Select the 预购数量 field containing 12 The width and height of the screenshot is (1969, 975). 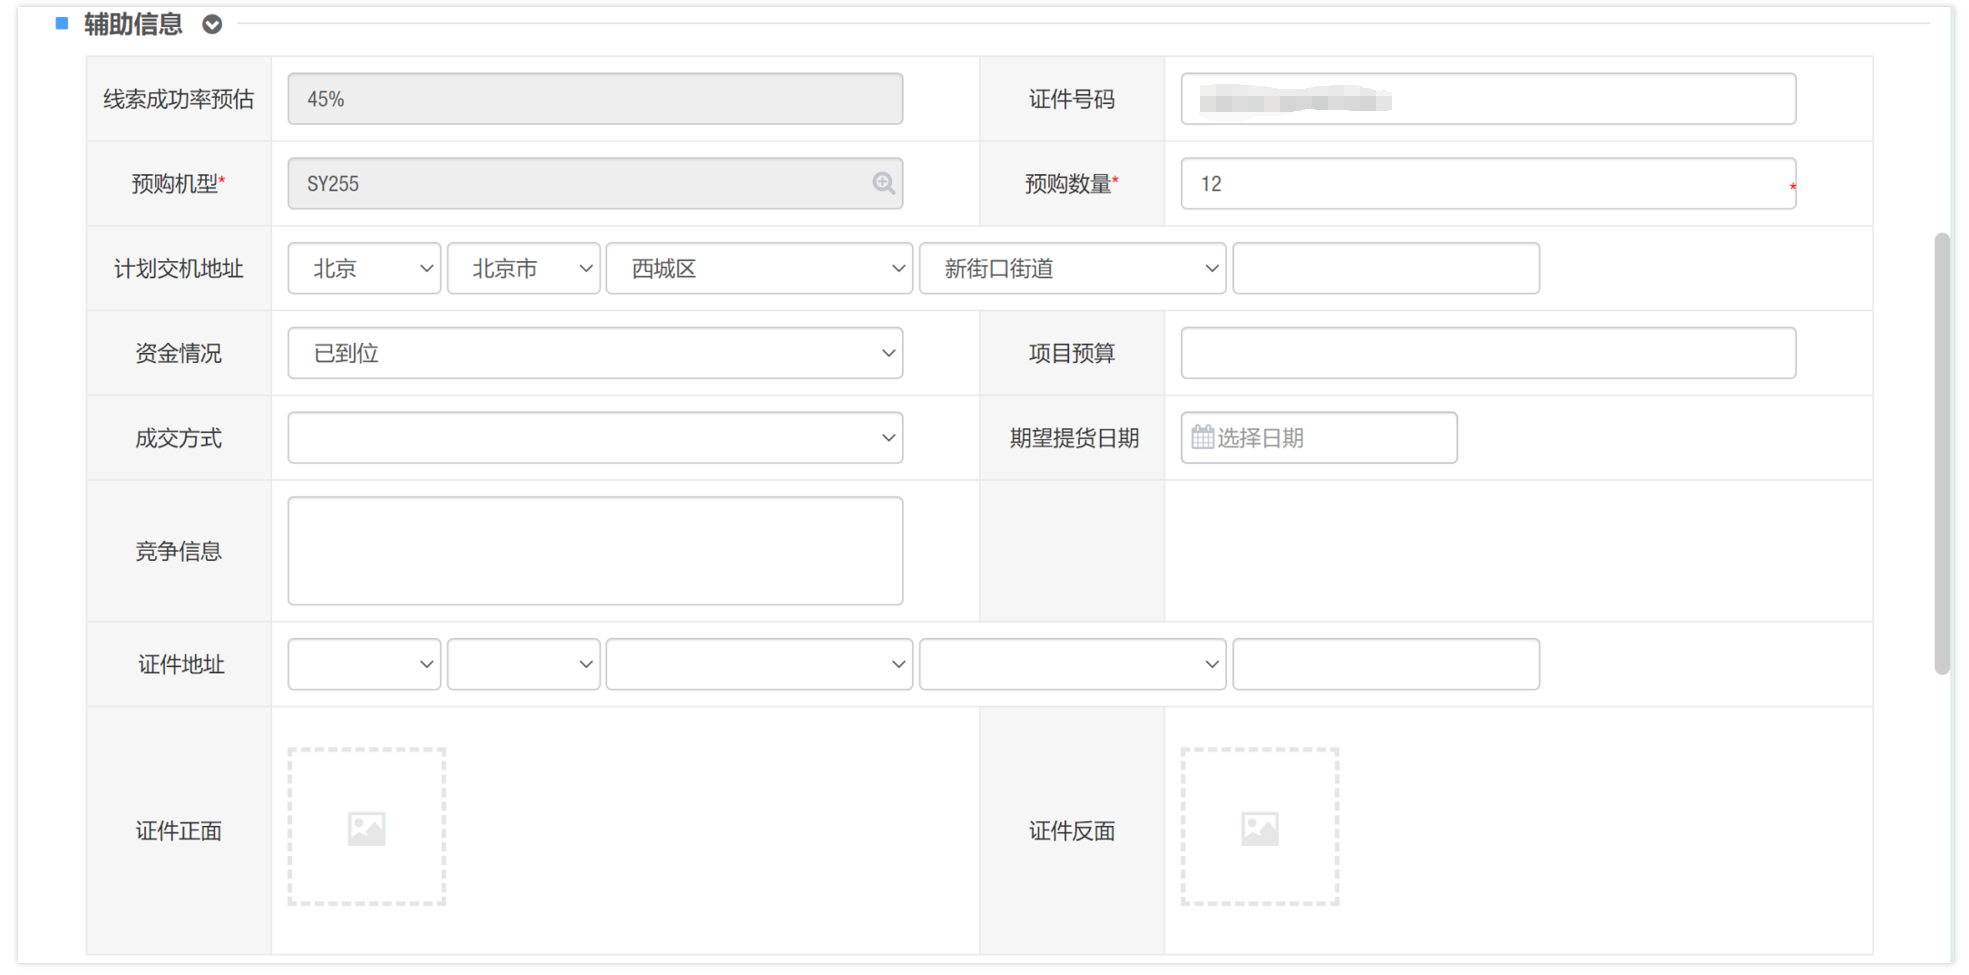pos(1487,183)
